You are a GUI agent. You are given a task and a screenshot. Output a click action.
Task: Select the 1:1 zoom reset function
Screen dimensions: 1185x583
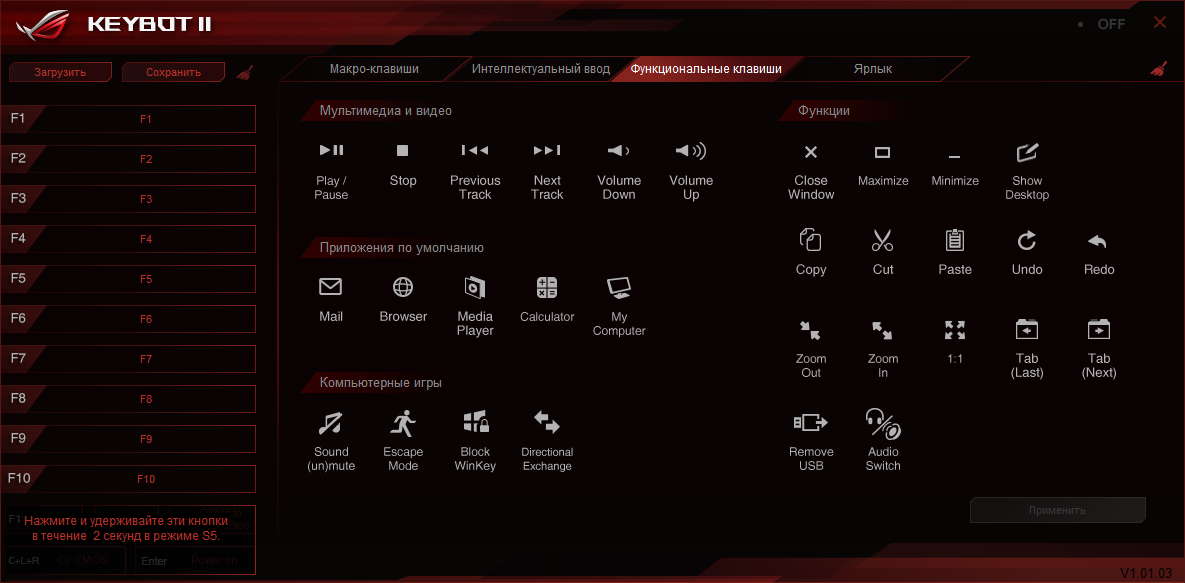click(x=955, y=330)
